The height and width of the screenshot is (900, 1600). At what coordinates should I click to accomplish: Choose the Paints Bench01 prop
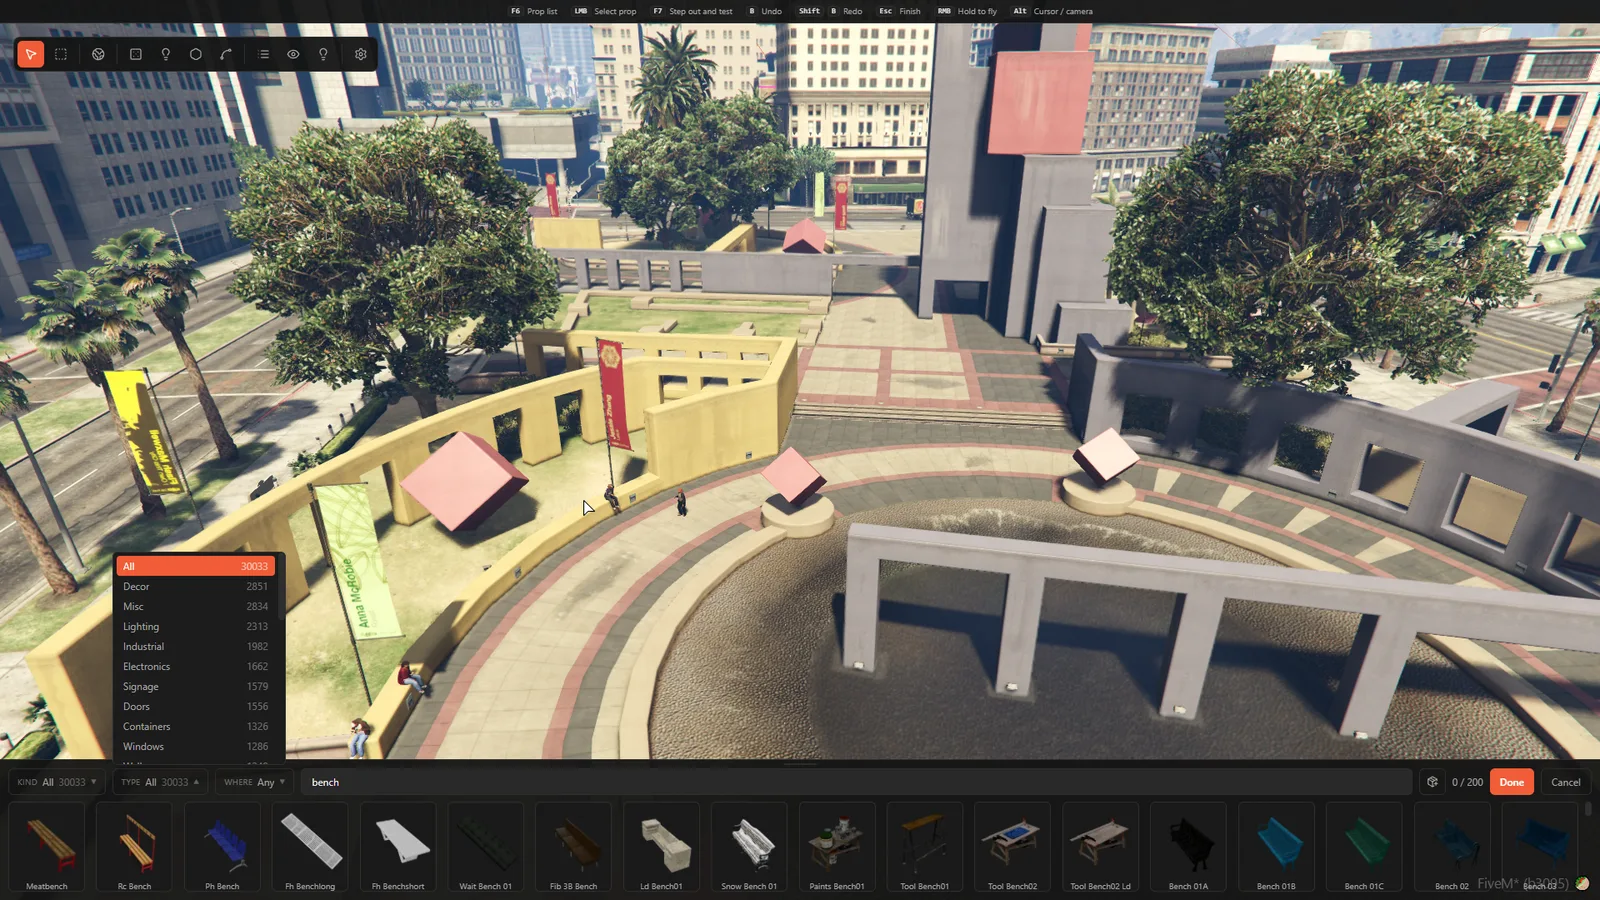tap(837, 847)
